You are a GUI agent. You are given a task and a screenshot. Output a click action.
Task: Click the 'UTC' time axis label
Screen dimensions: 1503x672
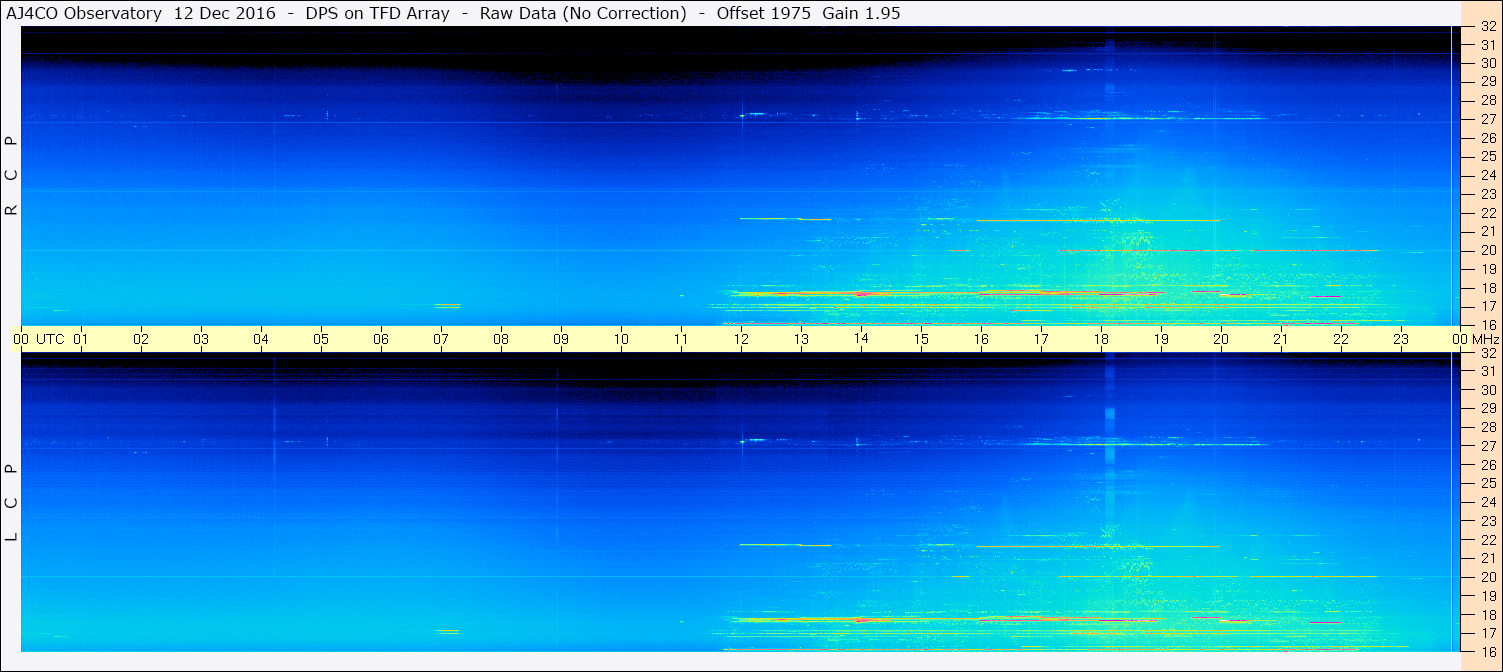tap(50, 339)
